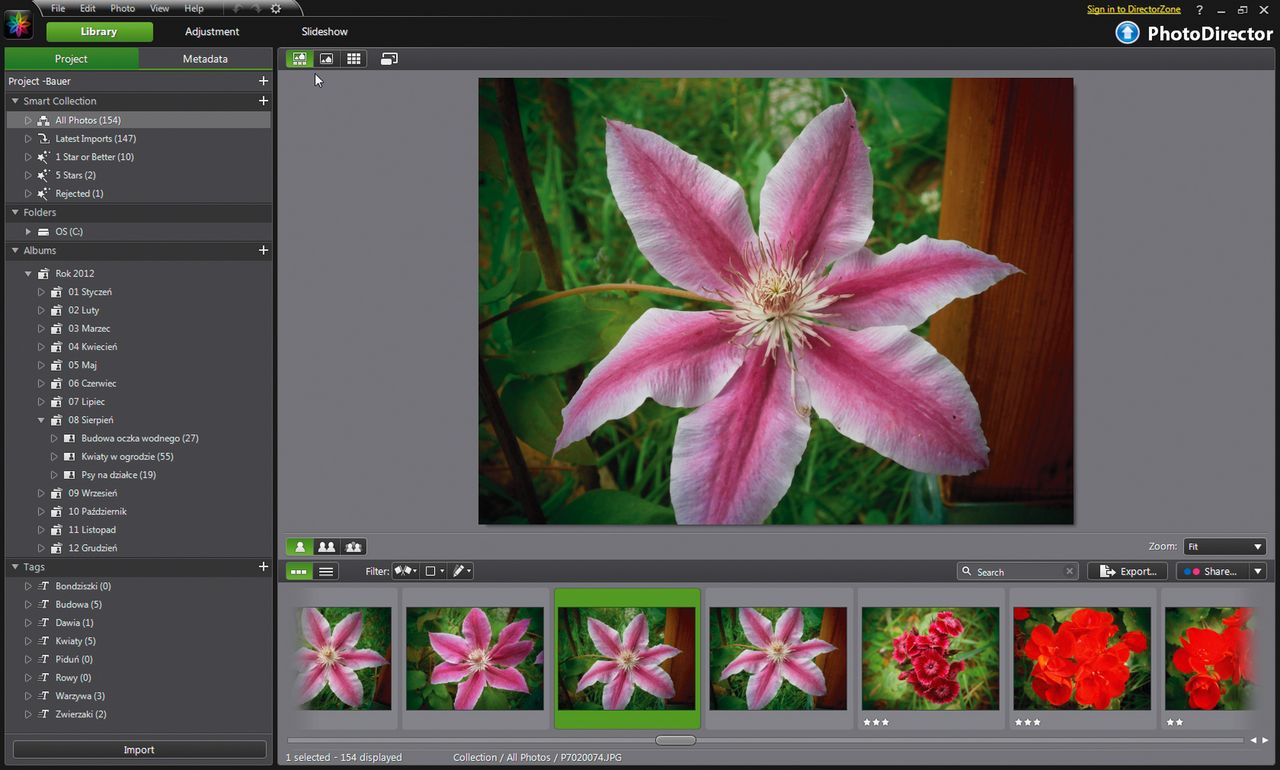
Task: Select Latest Imports (147) collection
Action: tap(95, 139)
